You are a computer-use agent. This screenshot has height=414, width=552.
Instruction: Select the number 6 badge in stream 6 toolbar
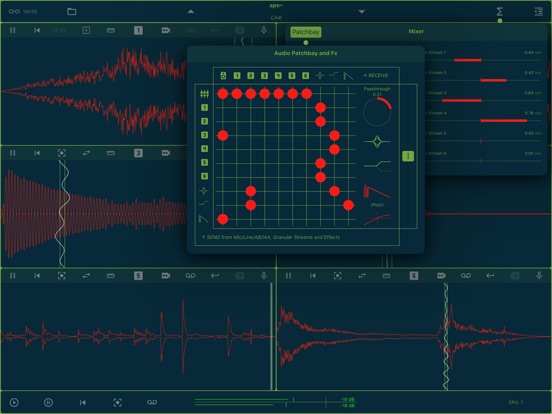(414, 275)
